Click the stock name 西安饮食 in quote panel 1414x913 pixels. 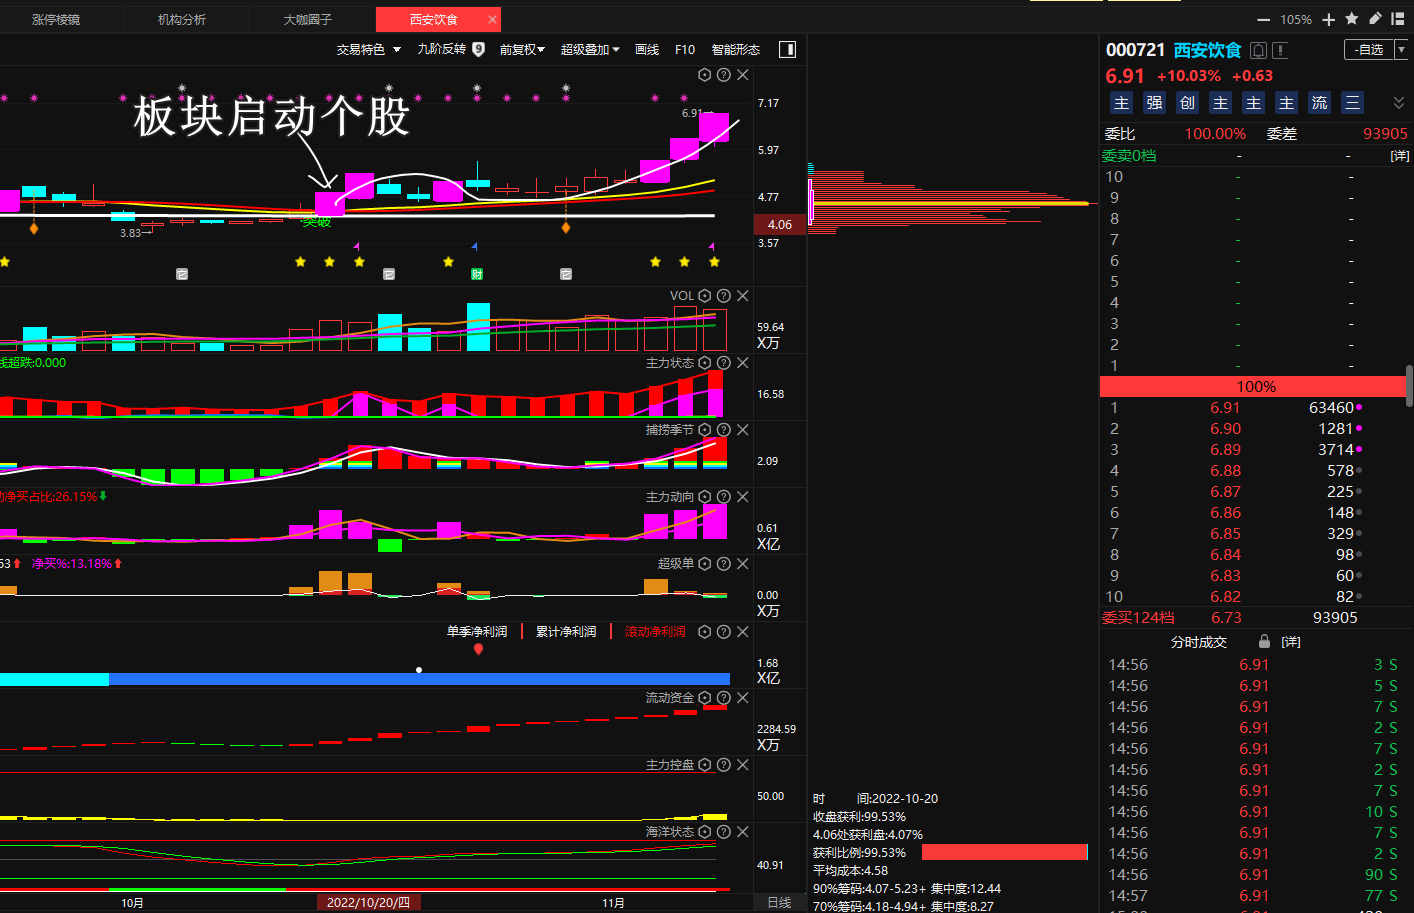1207,50
